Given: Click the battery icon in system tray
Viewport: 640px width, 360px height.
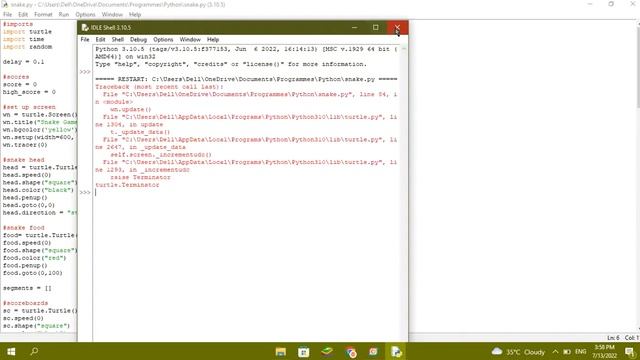Looking at the screenshot, I should [x=567, y=352].
